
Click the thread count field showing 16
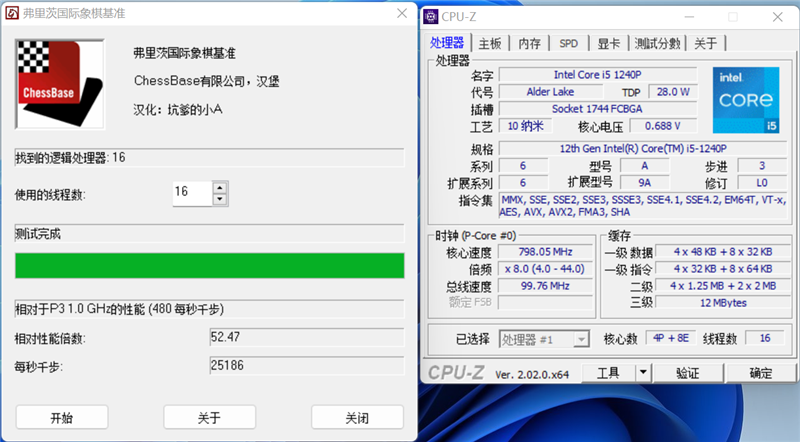click(x=192, y=193)
